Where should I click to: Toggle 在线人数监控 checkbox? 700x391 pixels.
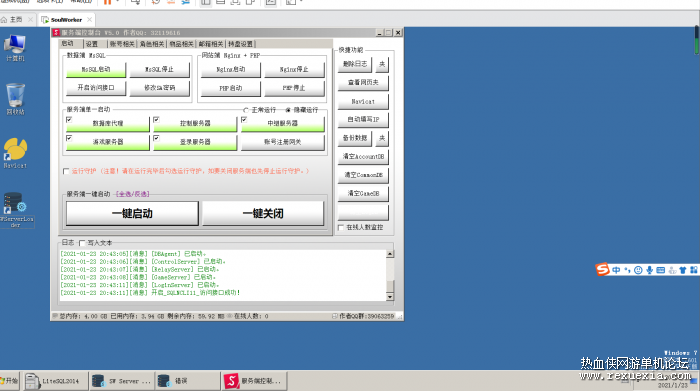pyautogui.click(x=341, y=228)
